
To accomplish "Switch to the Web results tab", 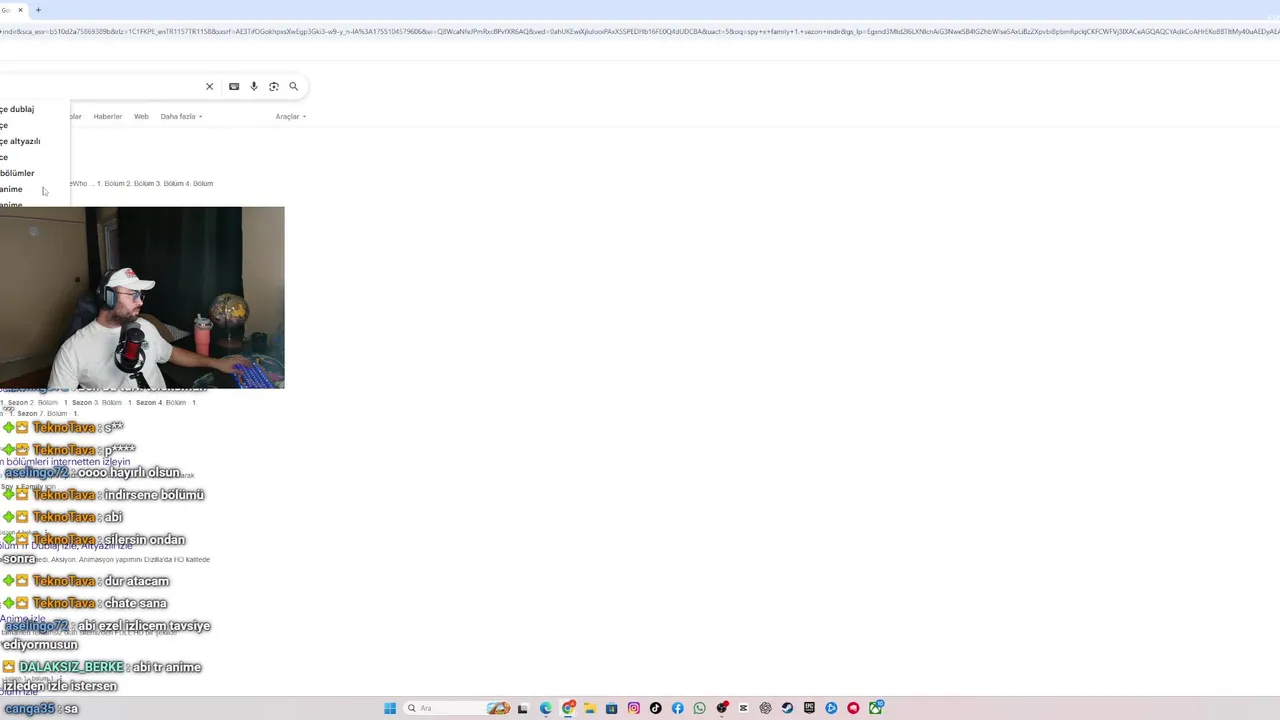I will 141,116.
